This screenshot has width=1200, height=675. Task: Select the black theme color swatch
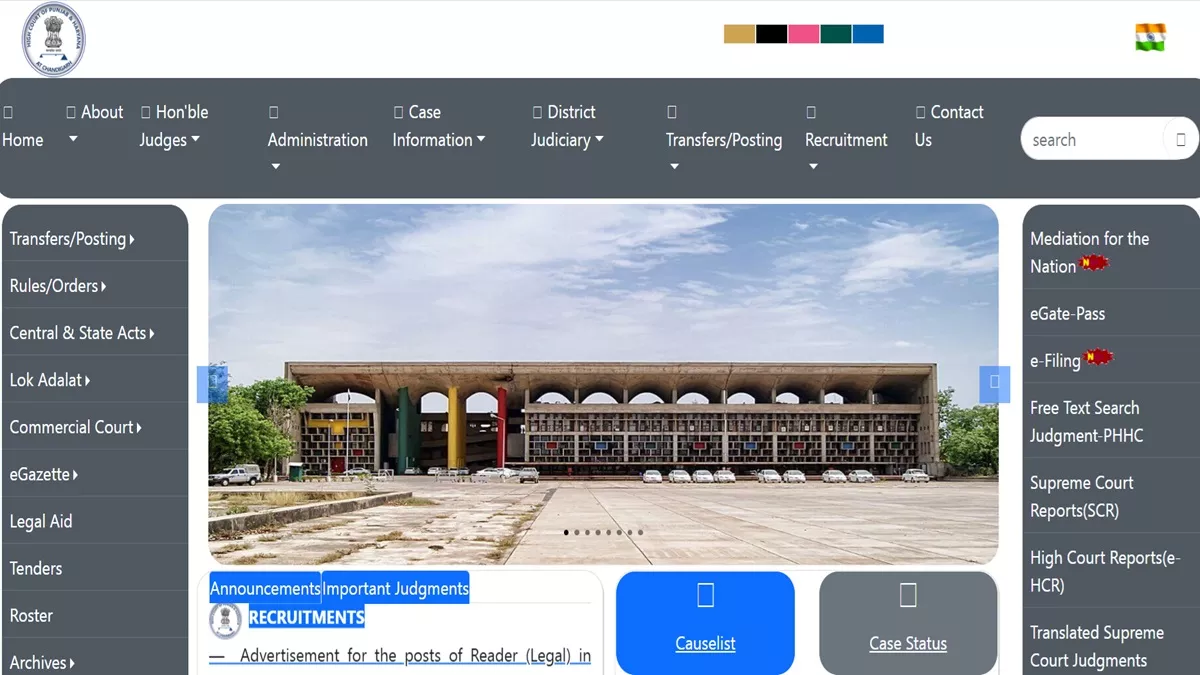pos(771,34)
